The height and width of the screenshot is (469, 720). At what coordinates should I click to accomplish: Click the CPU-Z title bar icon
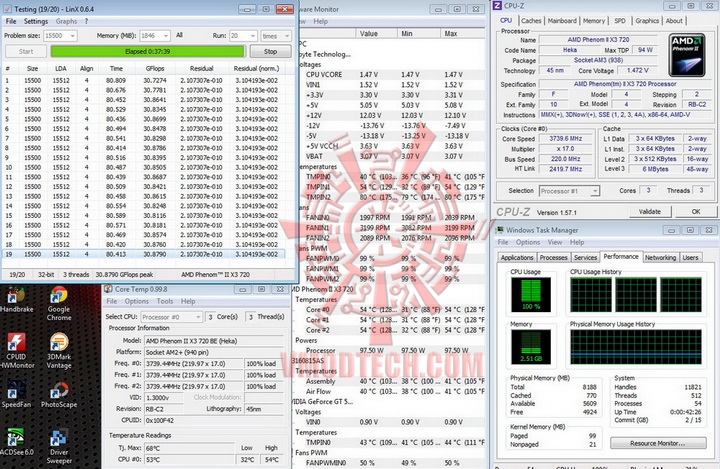(x=497, y=6)
